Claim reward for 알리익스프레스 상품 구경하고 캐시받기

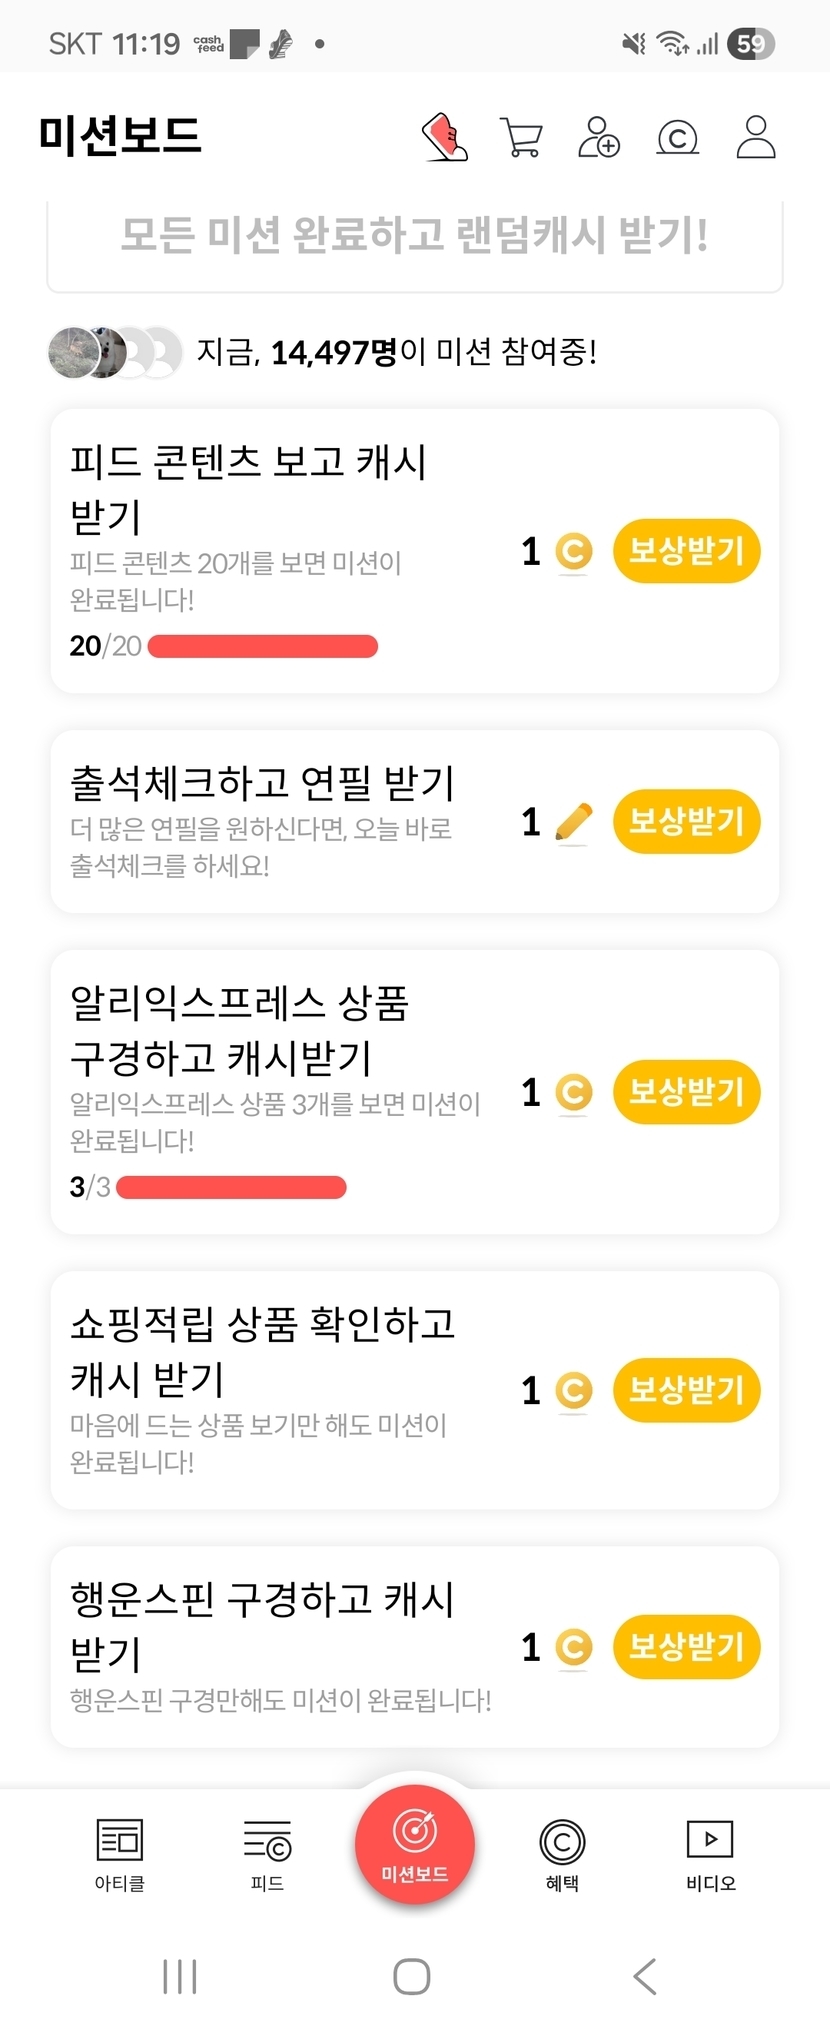click(686, 1092)
